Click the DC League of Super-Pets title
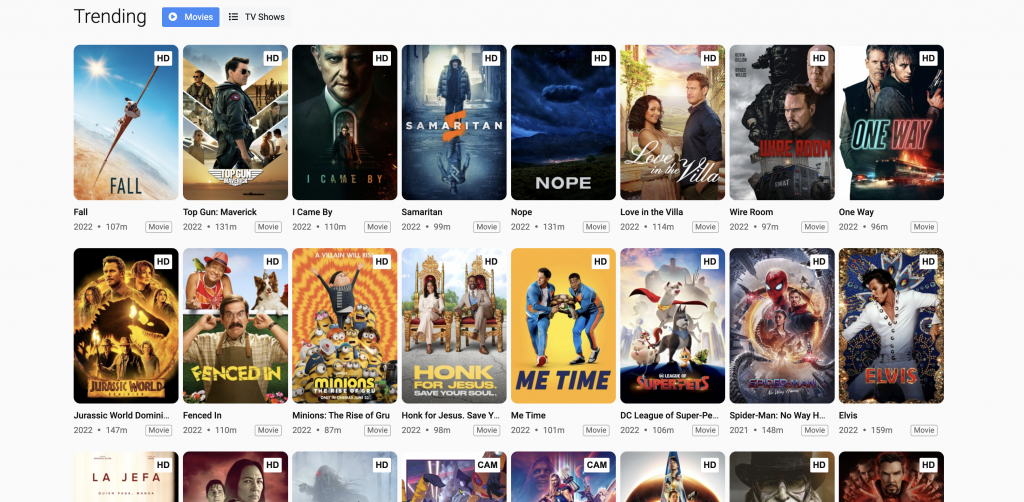 pos(669,415)
